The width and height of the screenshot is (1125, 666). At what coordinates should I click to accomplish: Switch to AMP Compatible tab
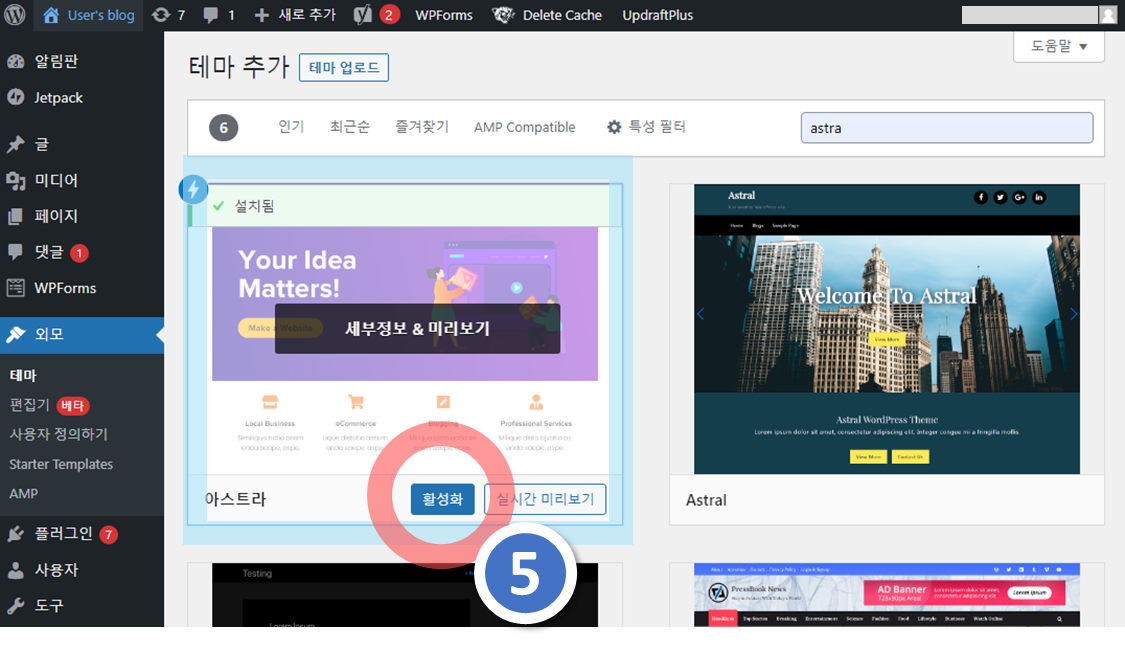[524, 127]
